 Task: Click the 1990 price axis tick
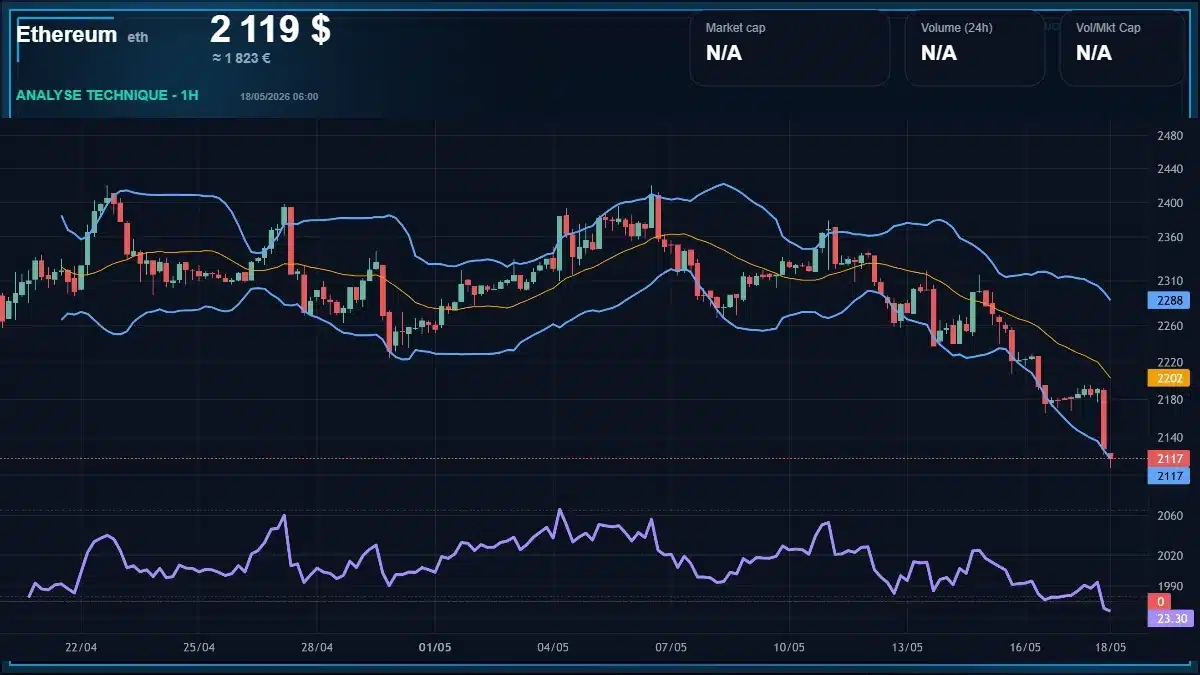pyautogui.click(x=1169, y=587)
